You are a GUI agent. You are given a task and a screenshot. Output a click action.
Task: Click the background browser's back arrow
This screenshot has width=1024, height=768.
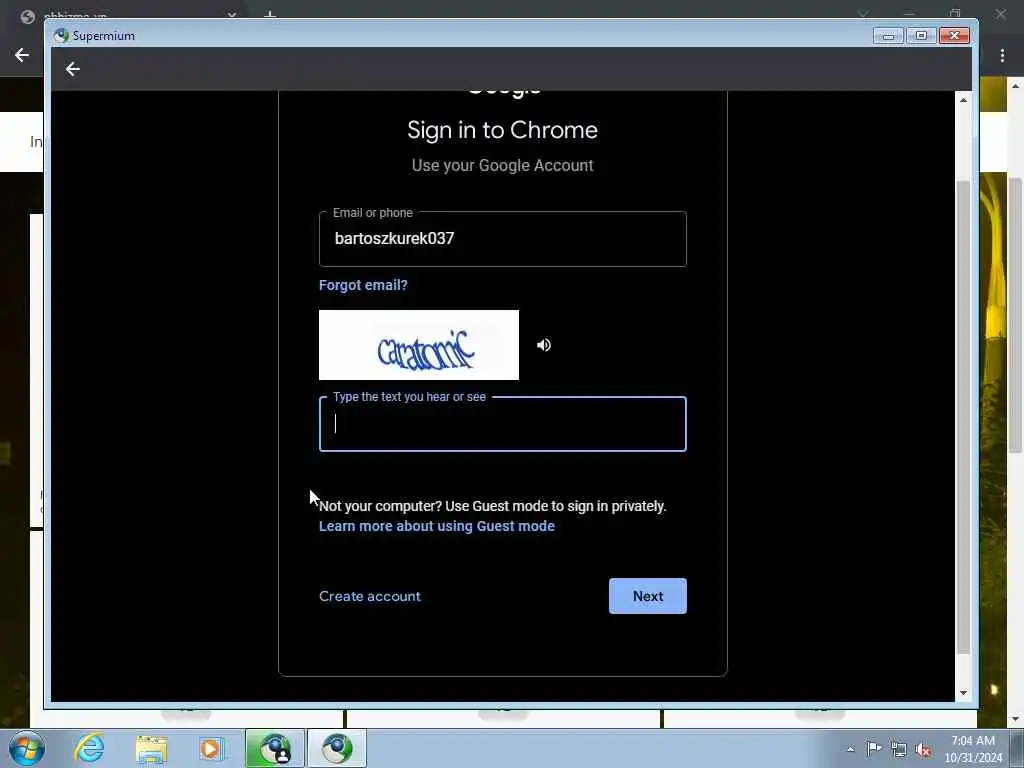[x=22, y=55]
